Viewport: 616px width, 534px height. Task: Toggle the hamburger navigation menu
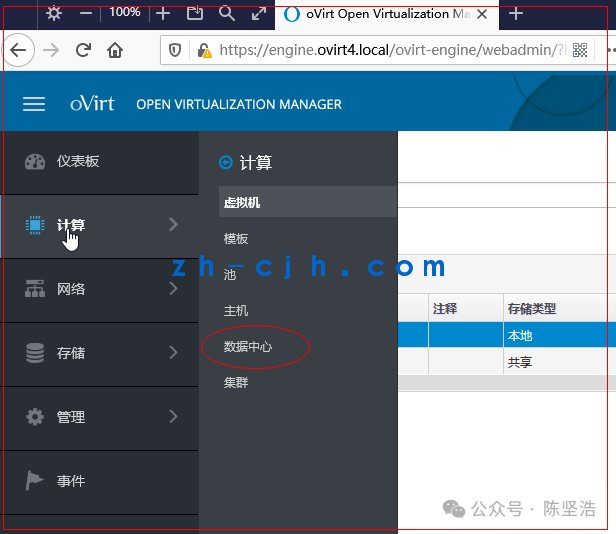[34, 104]
